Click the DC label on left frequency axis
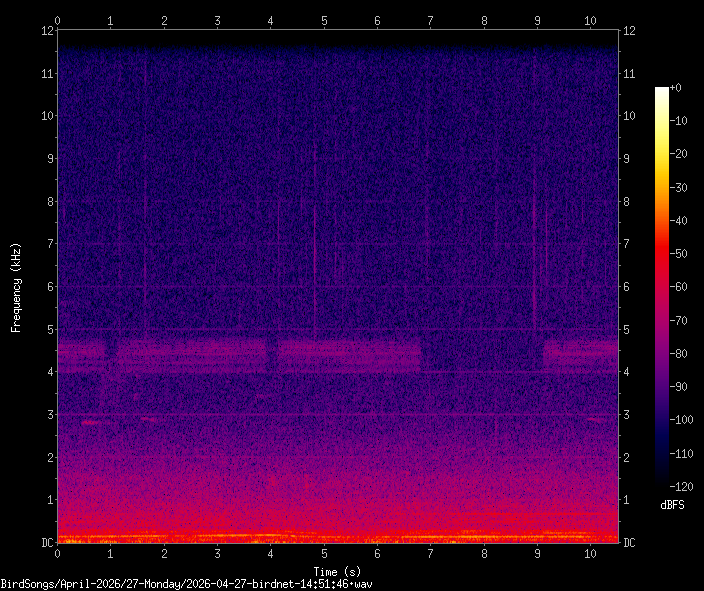 click(x=45, y=543)
